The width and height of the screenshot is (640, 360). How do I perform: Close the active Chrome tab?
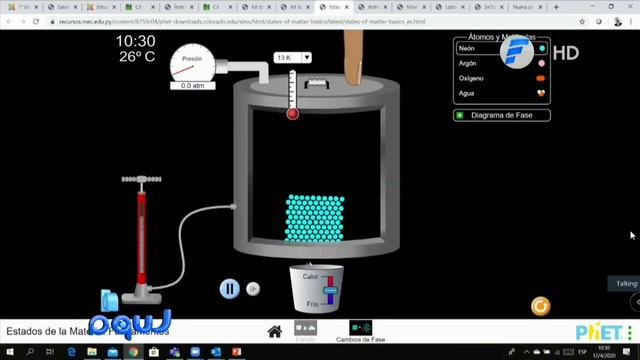[347, 7]
